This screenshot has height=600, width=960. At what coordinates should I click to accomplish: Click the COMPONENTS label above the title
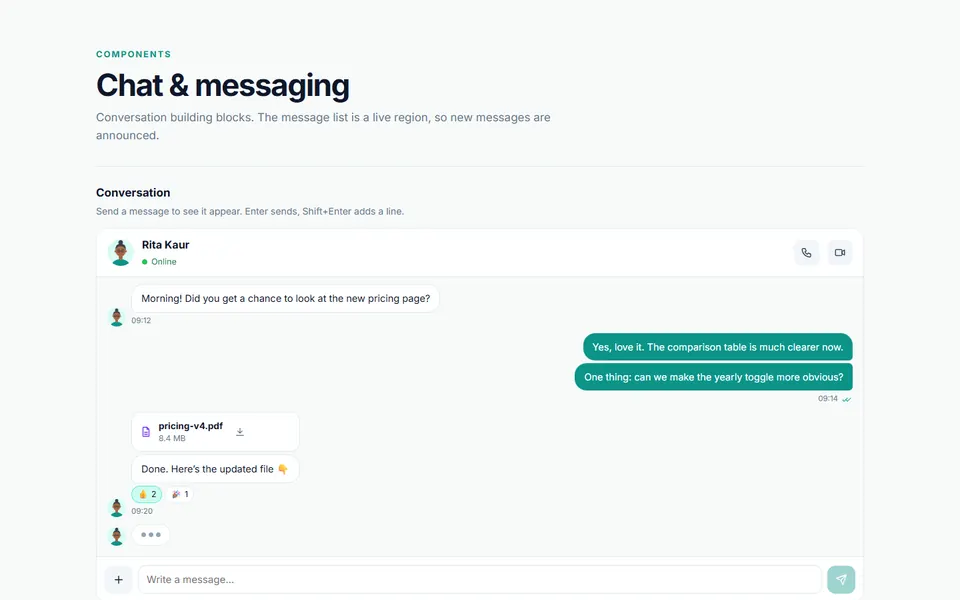[133, 54]
